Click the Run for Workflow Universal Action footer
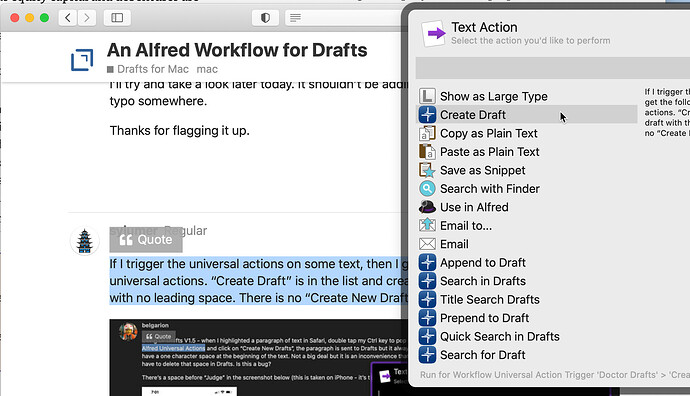This screenshot has height=396, width=690. [x=555, y=375]
